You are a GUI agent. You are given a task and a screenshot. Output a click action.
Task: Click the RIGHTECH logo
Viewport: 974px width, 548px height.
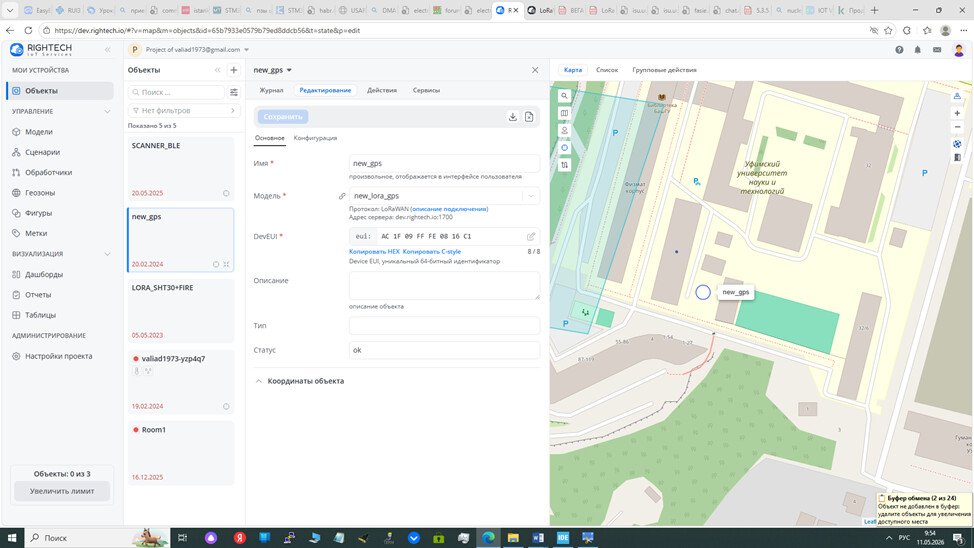[x=42, y=49]
